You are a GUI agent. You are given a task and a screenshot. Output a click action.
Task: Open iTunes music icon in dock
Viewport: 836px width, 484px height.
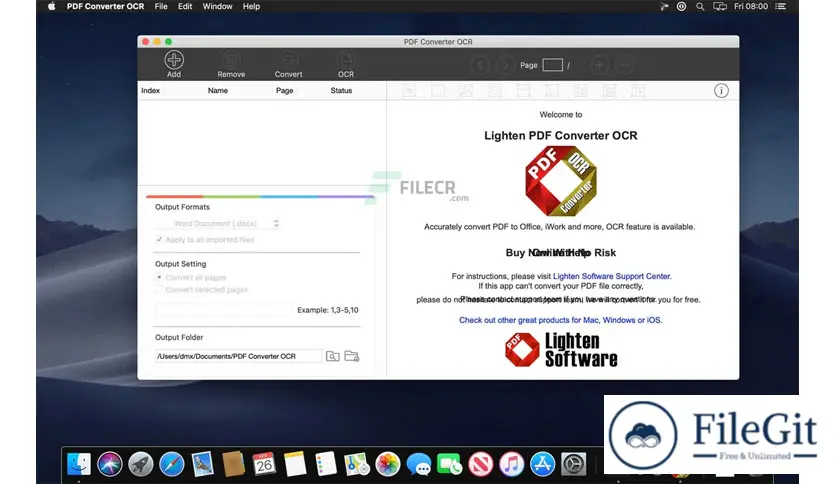[511, 464]
